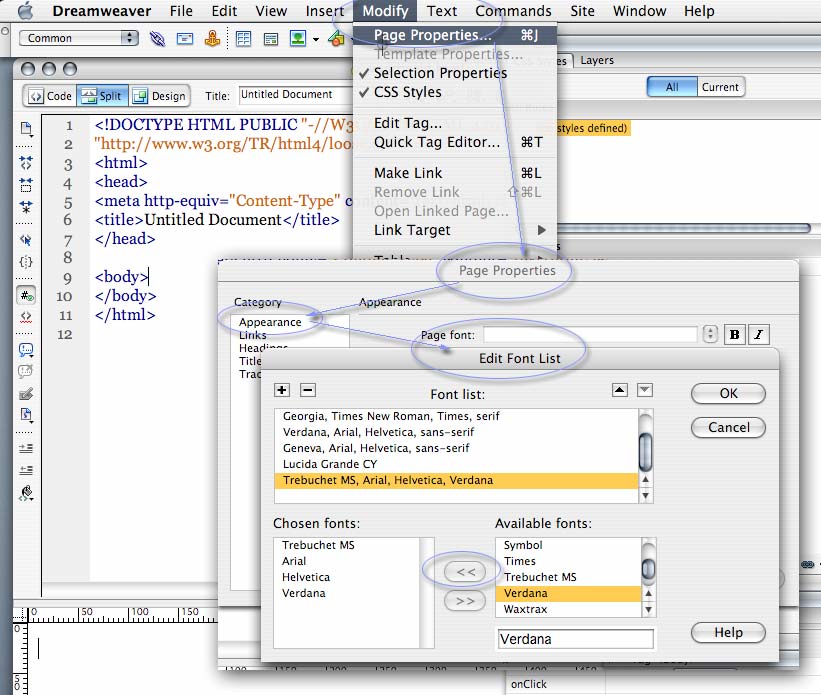Toggle italic for the page font
The height and width of the screenshot is (695, 821).
point(759,335)
